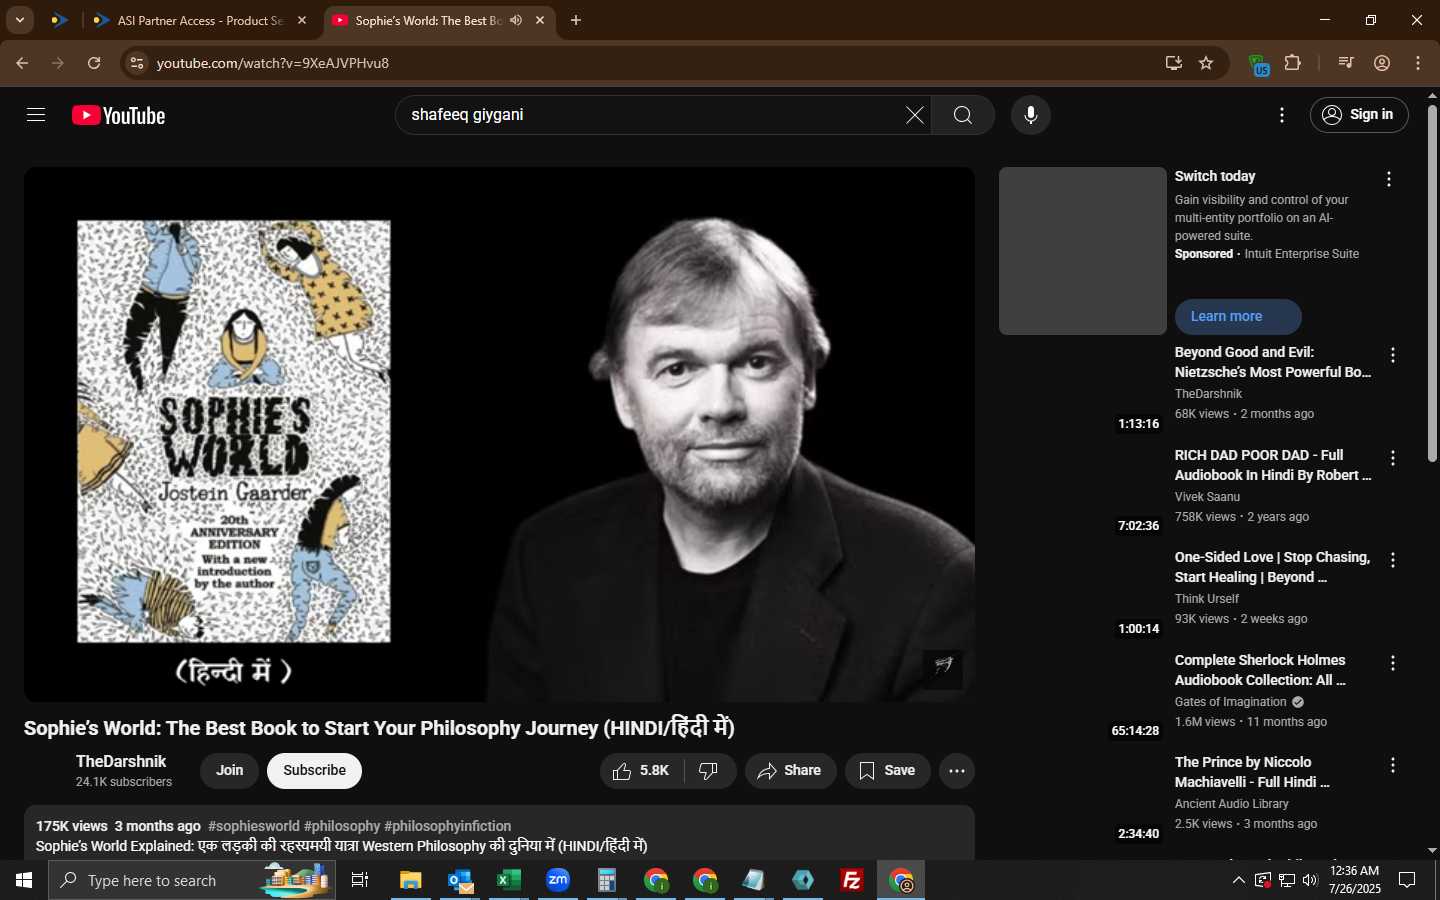Screen dimensions: 1440x900
Task: Open options for the Beyond Good and Evil video
Action: [1392, 355]
